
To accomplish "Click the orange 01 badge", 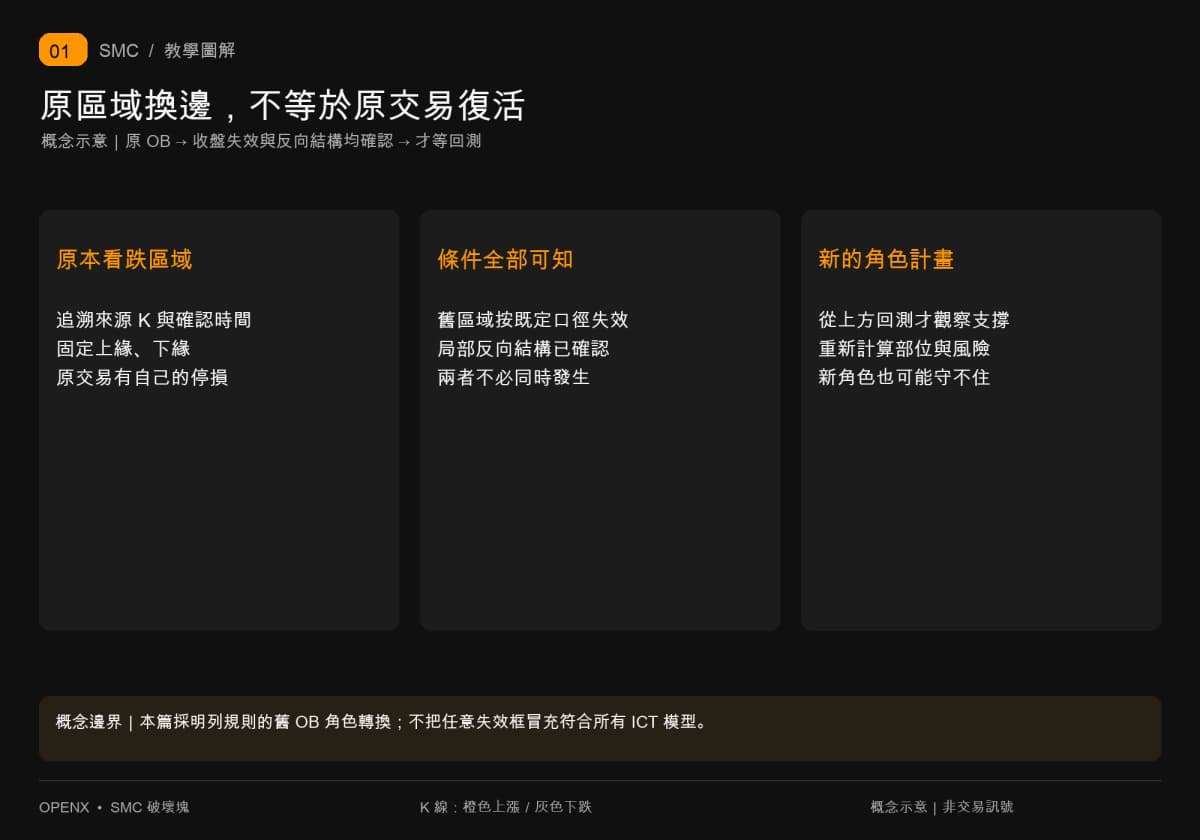I will click(x=63, y=50).
